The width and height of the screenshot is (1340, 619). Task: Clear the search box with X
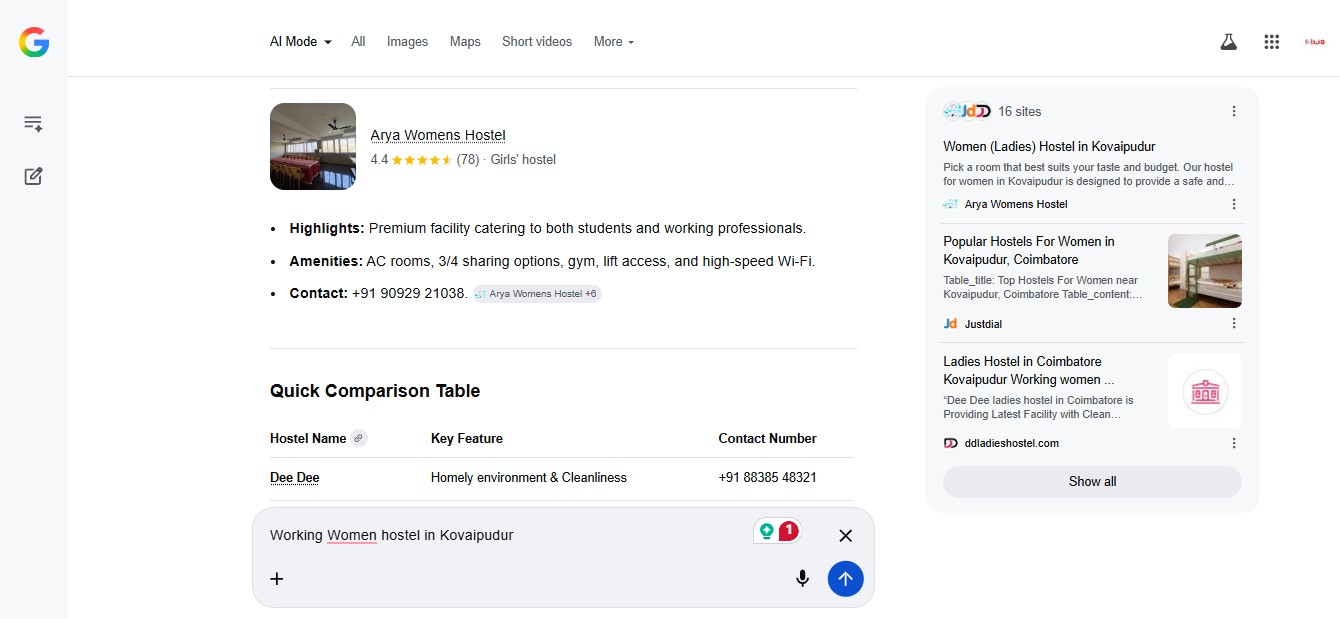tap(845, 536)
